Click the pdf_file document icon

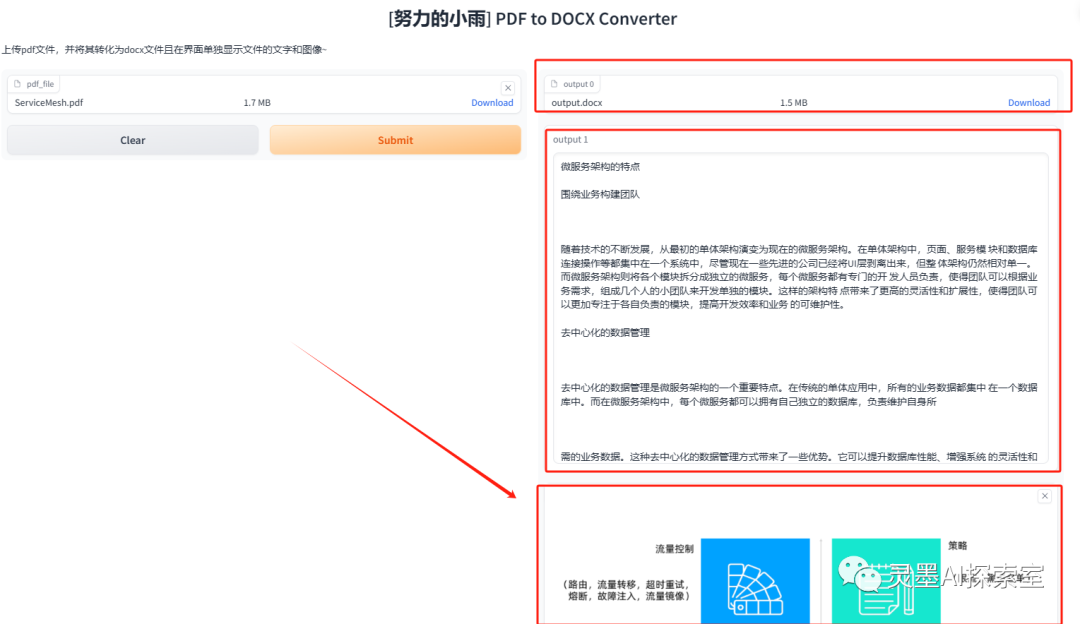point(17,84)
